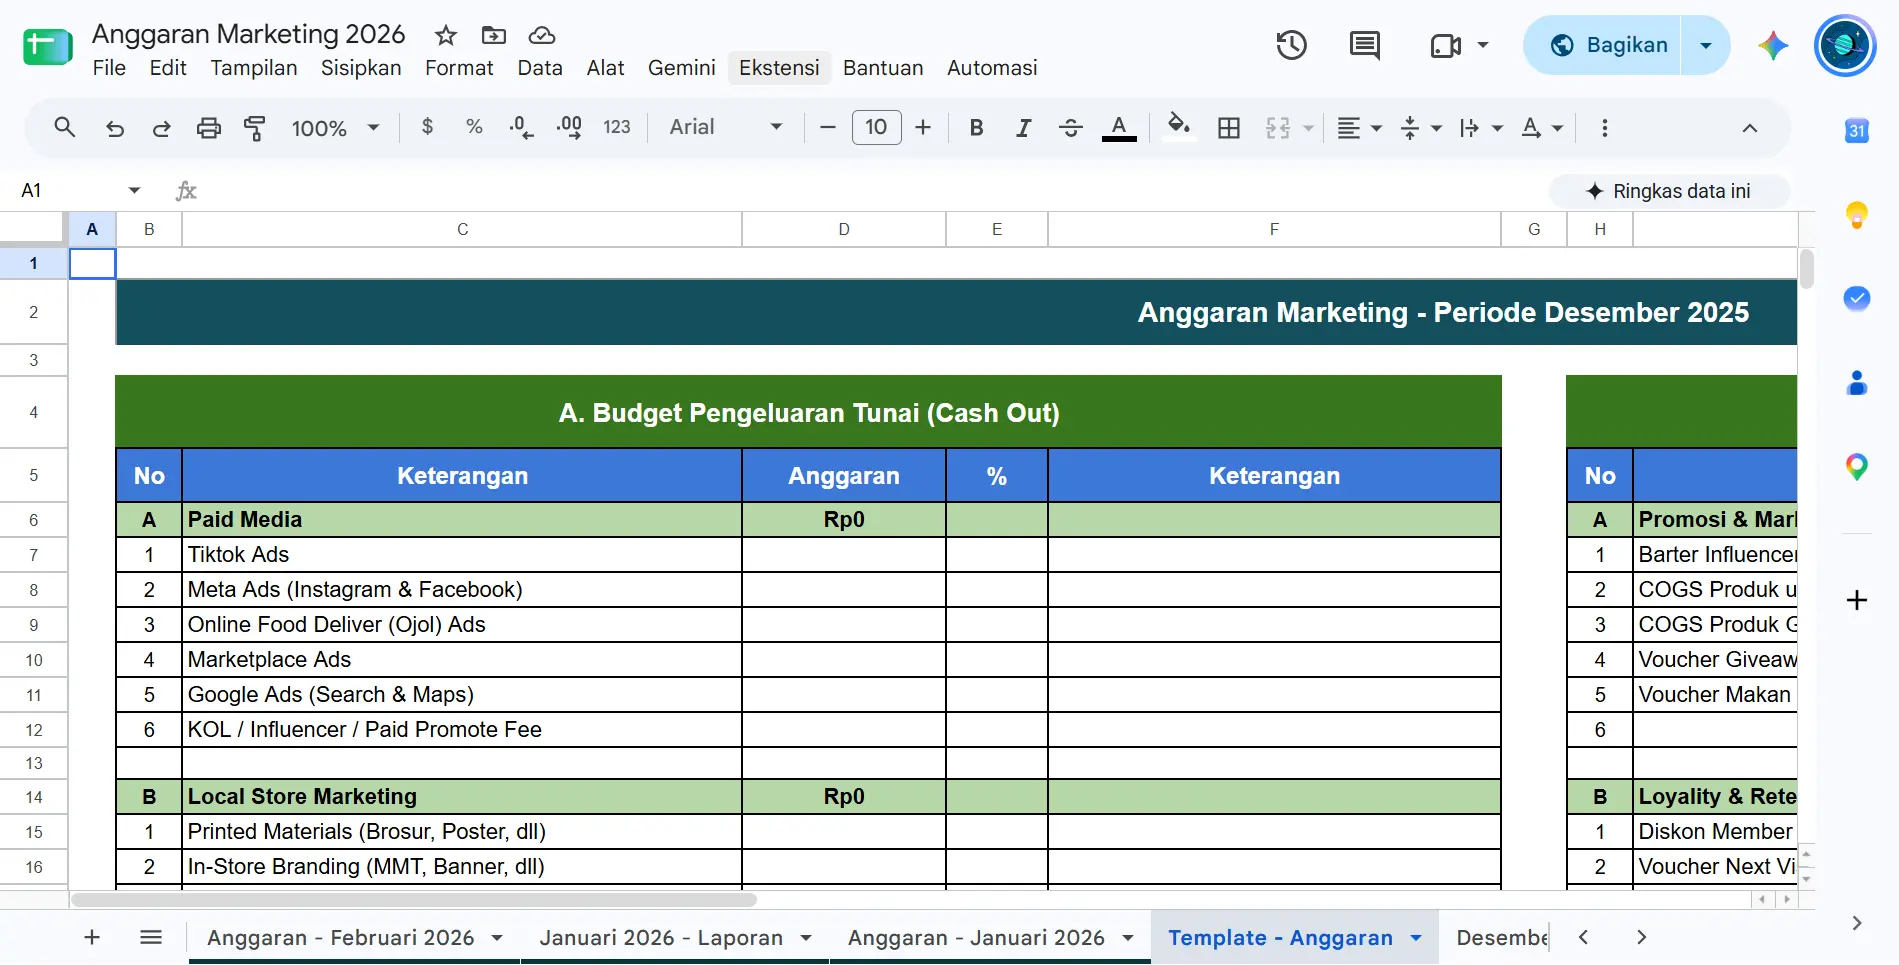Open the Sisipkan menu
Viewport: 1899px width, 965px height.
[x=361, y=68]
